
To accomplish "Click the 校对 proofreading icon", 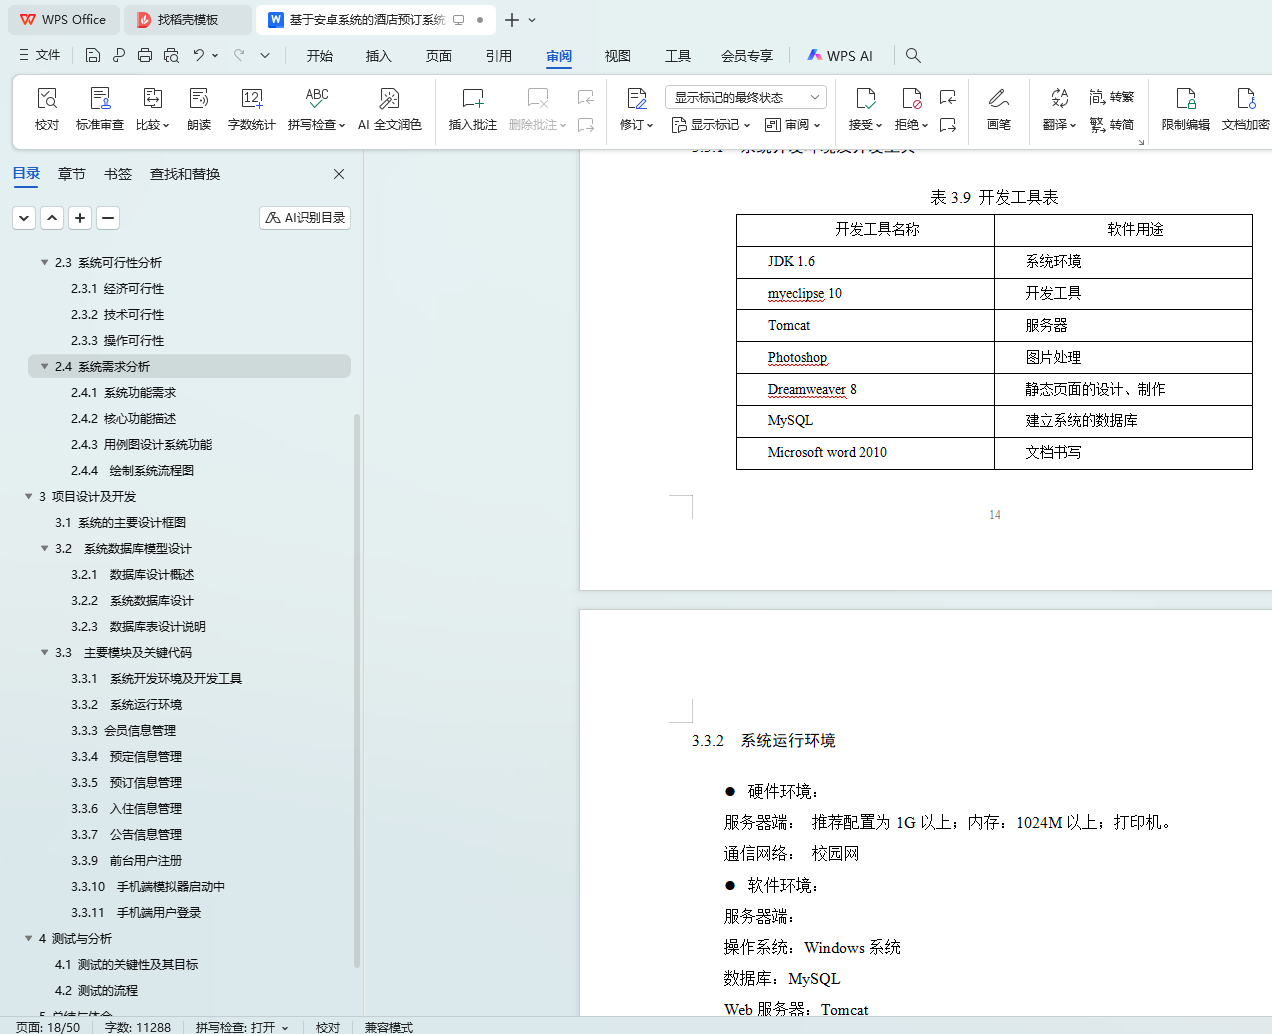I will click(x=47, y=98).
